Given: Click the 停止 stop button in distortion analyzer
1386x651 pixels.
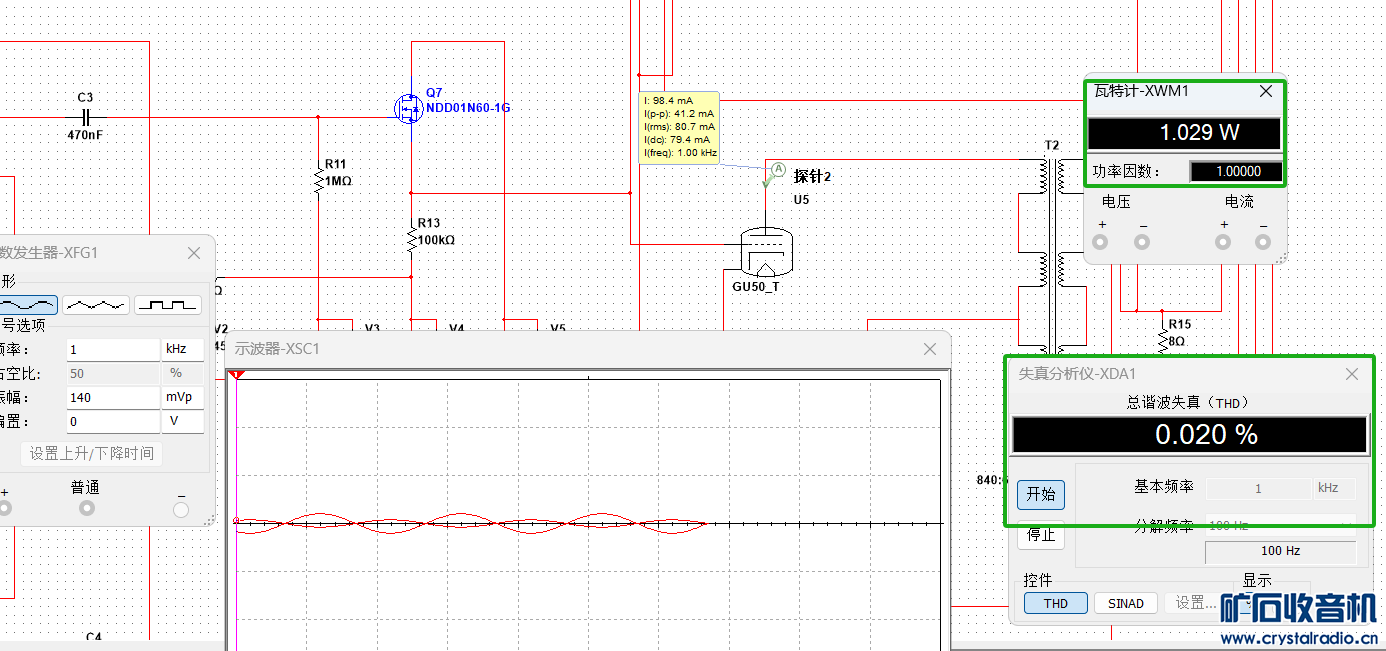Looking at the screenshot, I should 1041,534.
